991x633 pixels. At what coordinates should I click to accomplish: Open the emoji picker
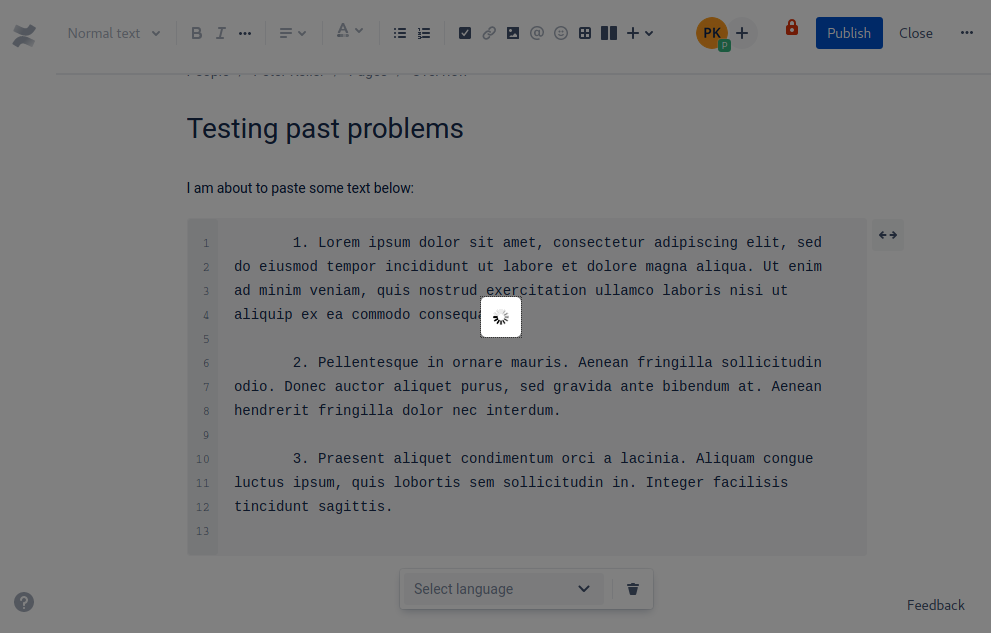tap(560, 32)
